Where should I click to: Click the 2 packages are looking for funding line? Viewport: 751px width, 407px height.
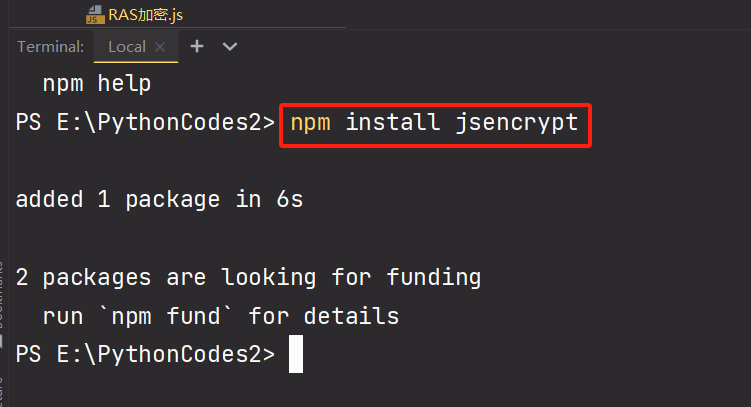click(248, 278)
